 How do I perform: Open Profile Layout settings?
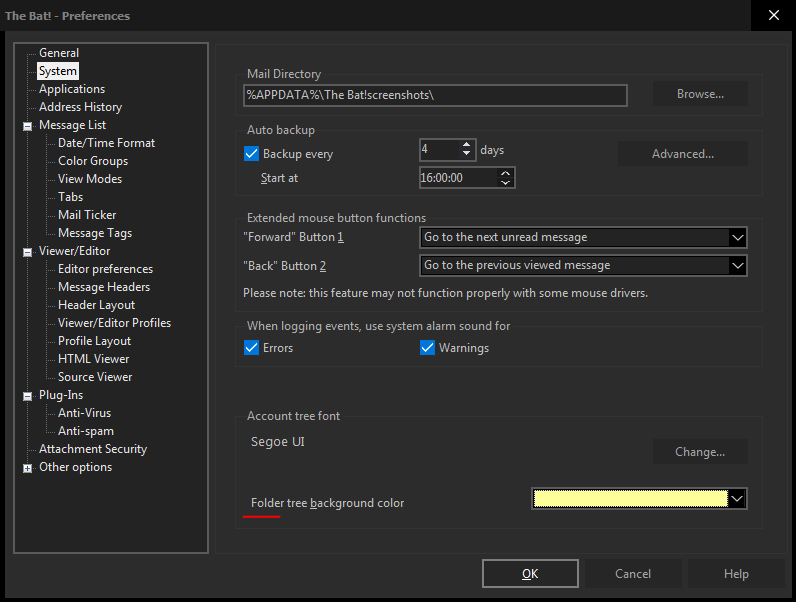pyautogui.click(x=94, y=341)
